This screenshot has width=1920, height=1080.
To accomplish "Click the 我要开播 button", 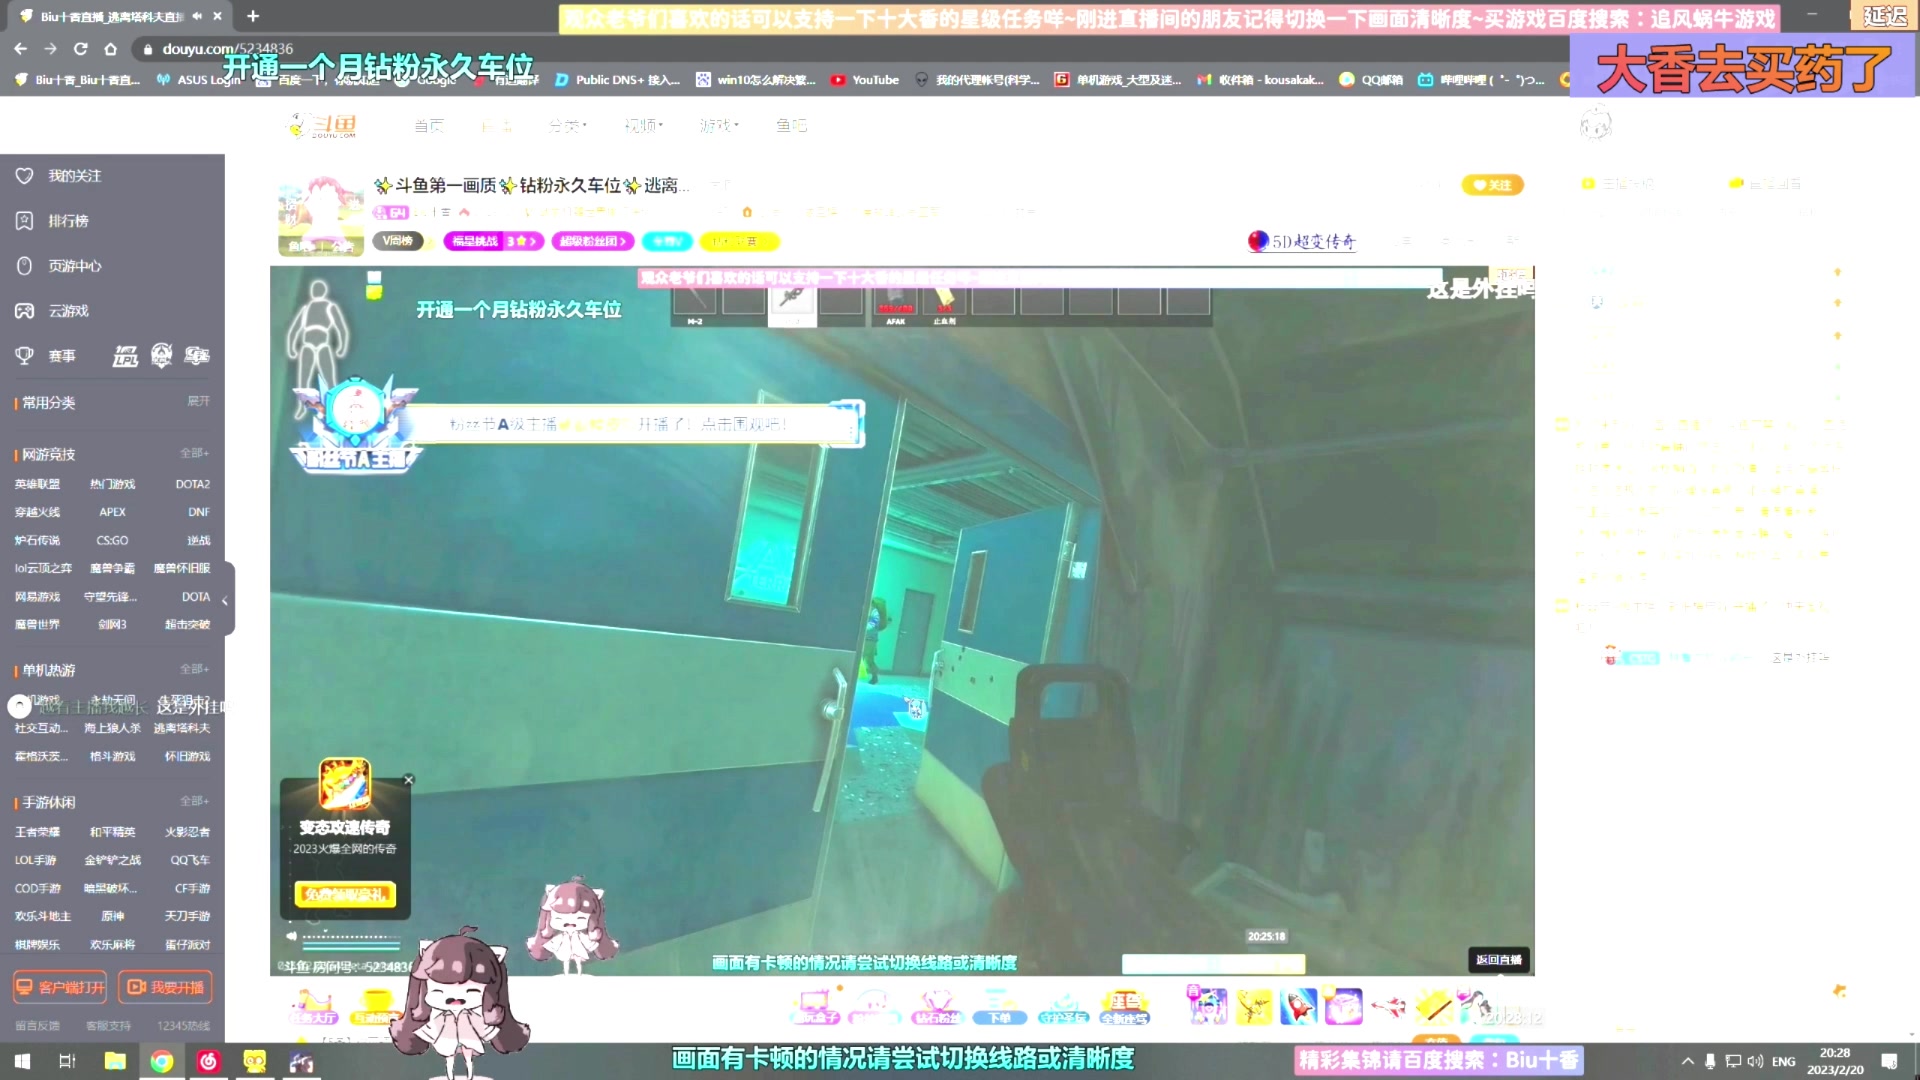I will tap(165, 987).
